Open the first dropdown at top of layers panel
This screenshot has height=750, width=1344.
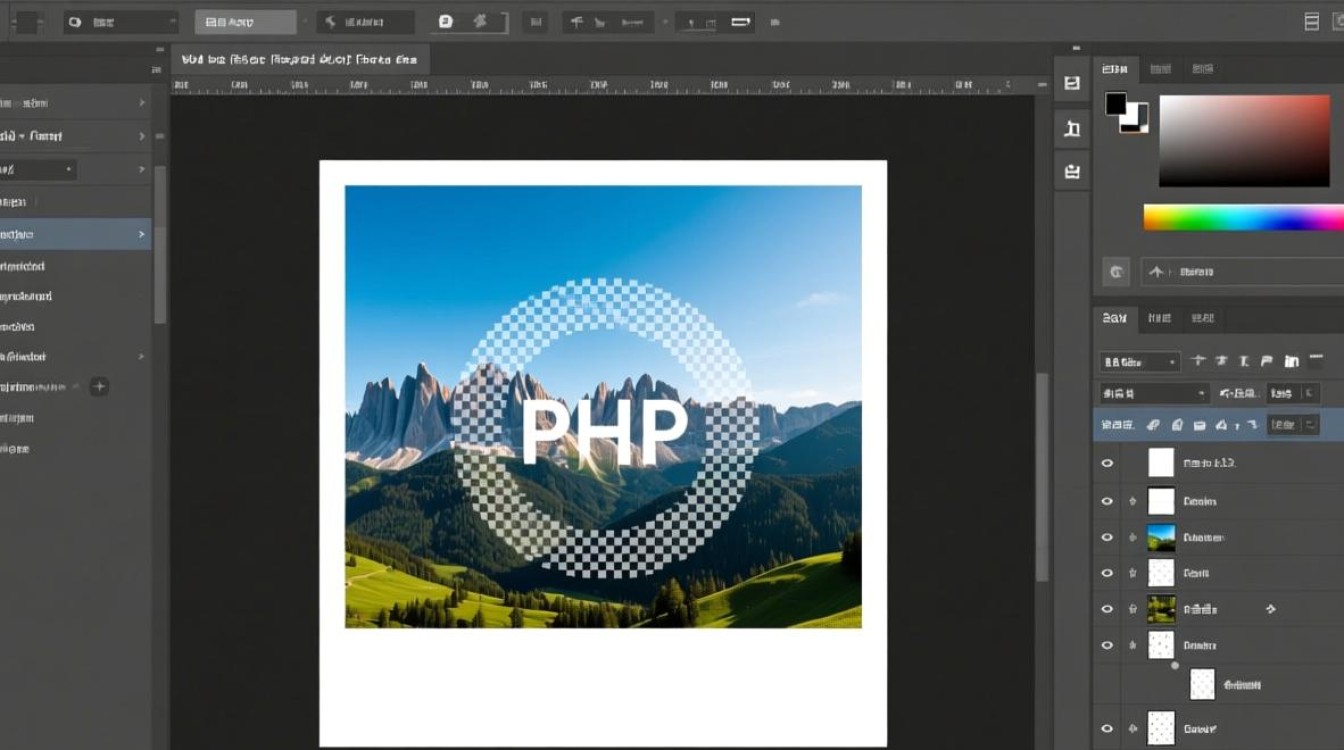(1139, 362)
